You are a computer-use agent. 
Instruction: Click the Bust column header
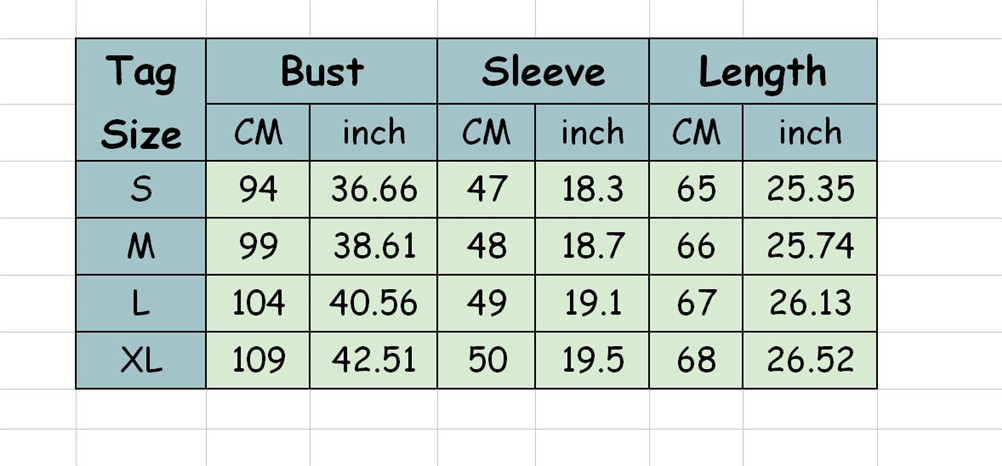[321, 72]
